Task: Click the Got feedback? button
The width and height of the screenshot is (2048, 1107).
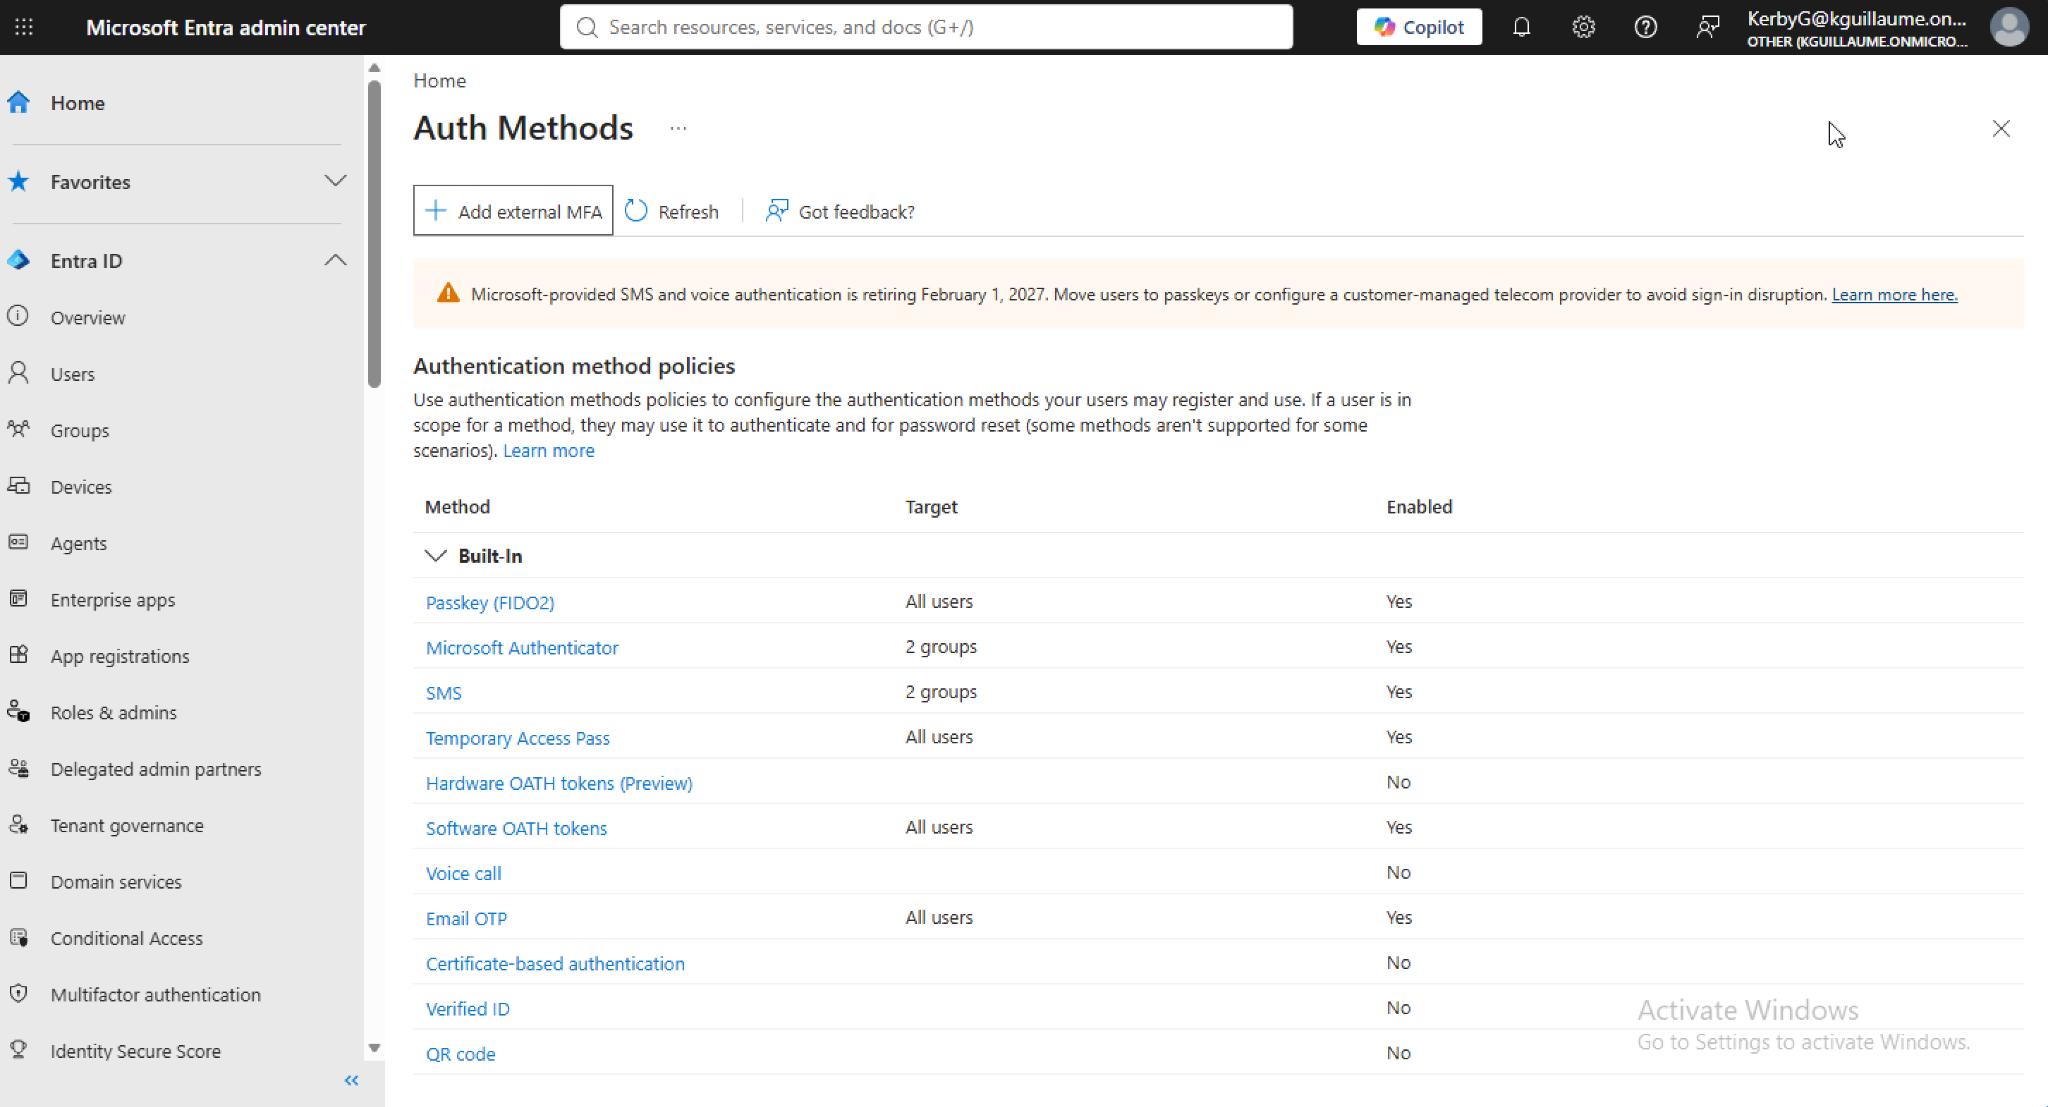Action: 840,211
